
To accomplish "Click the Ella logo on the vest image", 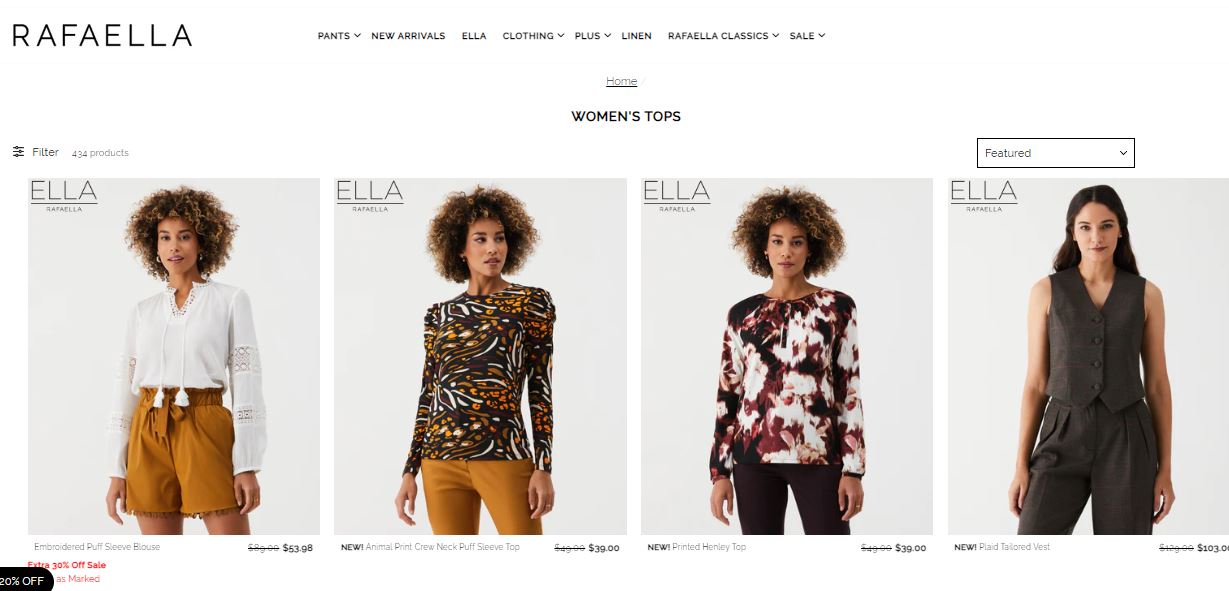I will tap(984, 195).
